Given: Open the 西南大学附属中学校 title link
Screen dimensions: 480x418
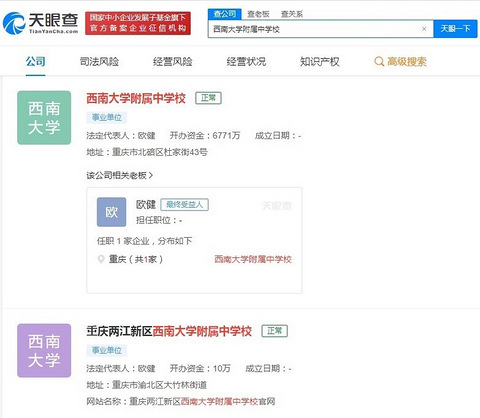Looking at the screenshot, I should point(136,98).
